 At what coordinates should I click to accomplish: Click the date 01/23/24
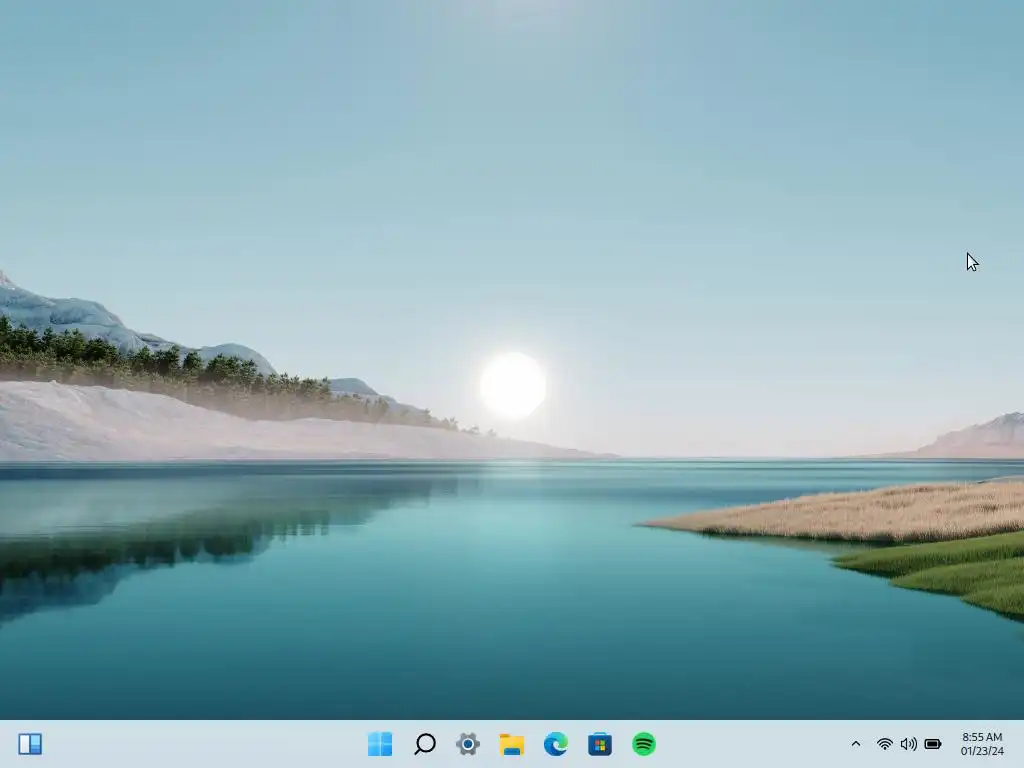[982, 751]
